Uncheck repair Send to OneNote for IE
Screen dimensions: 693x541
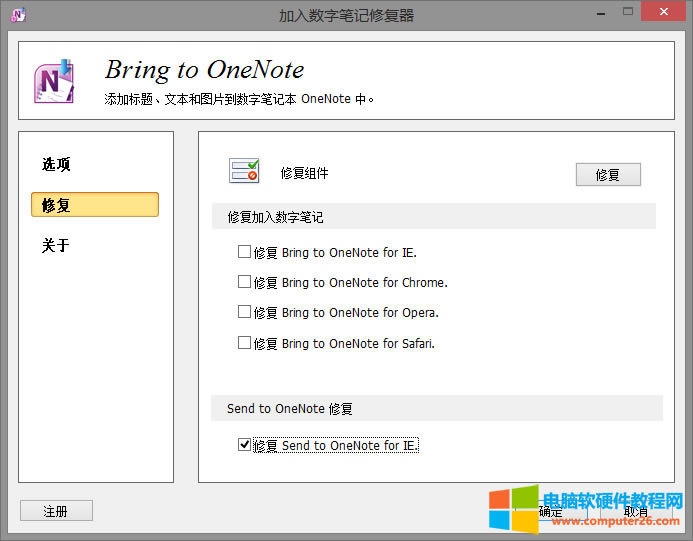[244, 445]
